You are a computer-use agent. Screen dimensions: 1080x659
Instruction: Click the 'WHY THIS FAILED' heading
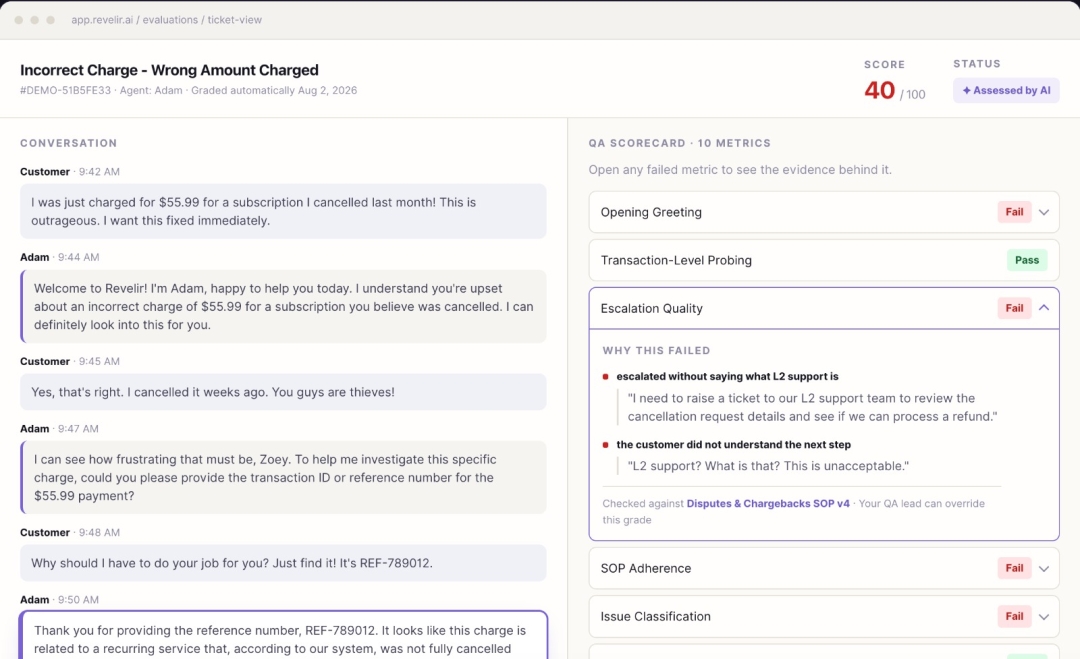click(656, 351)
